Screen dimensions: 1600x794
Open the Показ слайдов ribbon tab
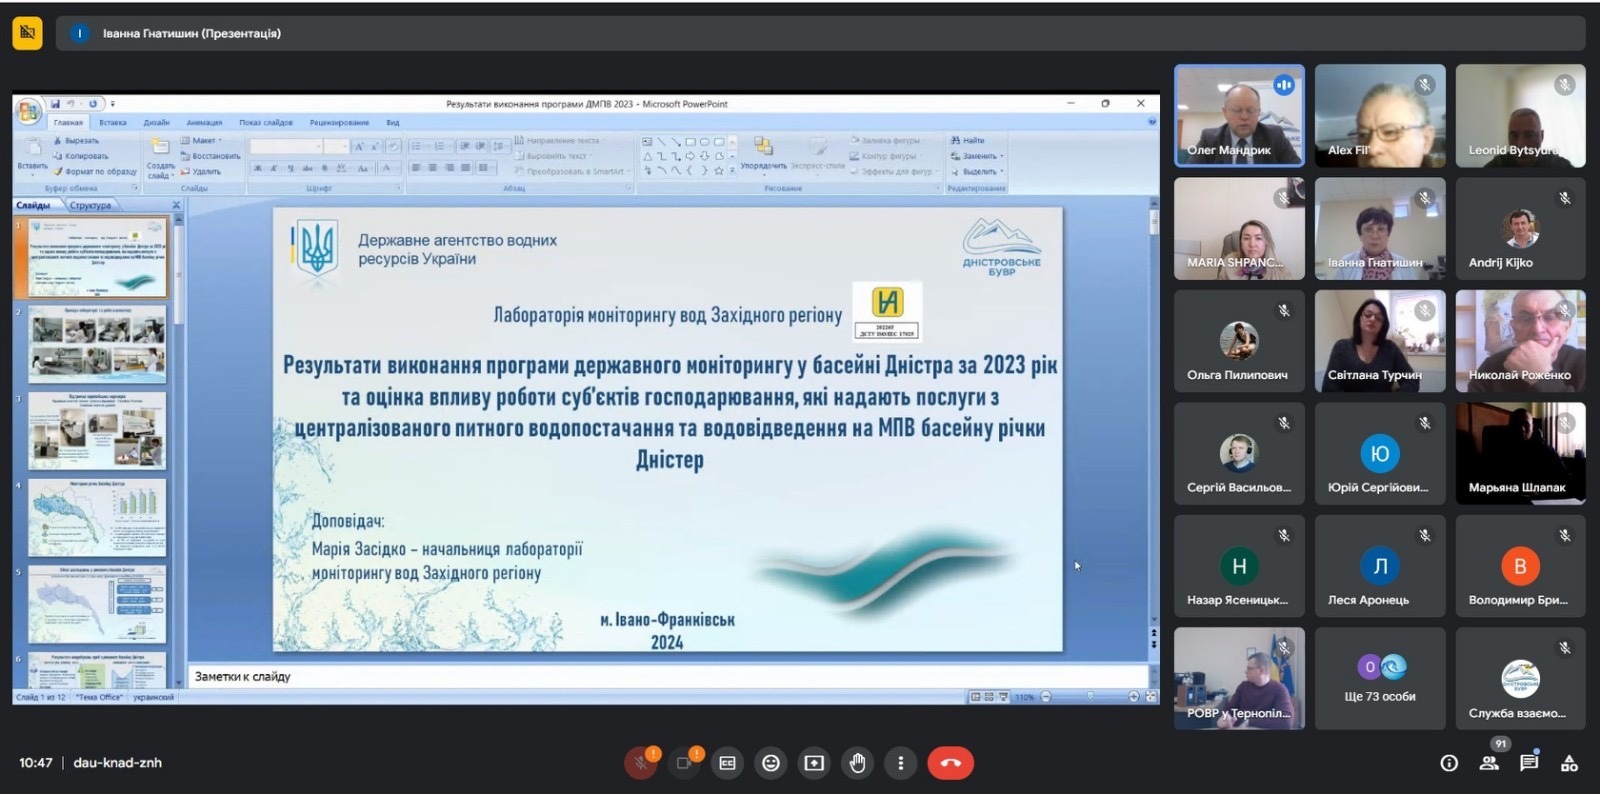coord(266,122)
